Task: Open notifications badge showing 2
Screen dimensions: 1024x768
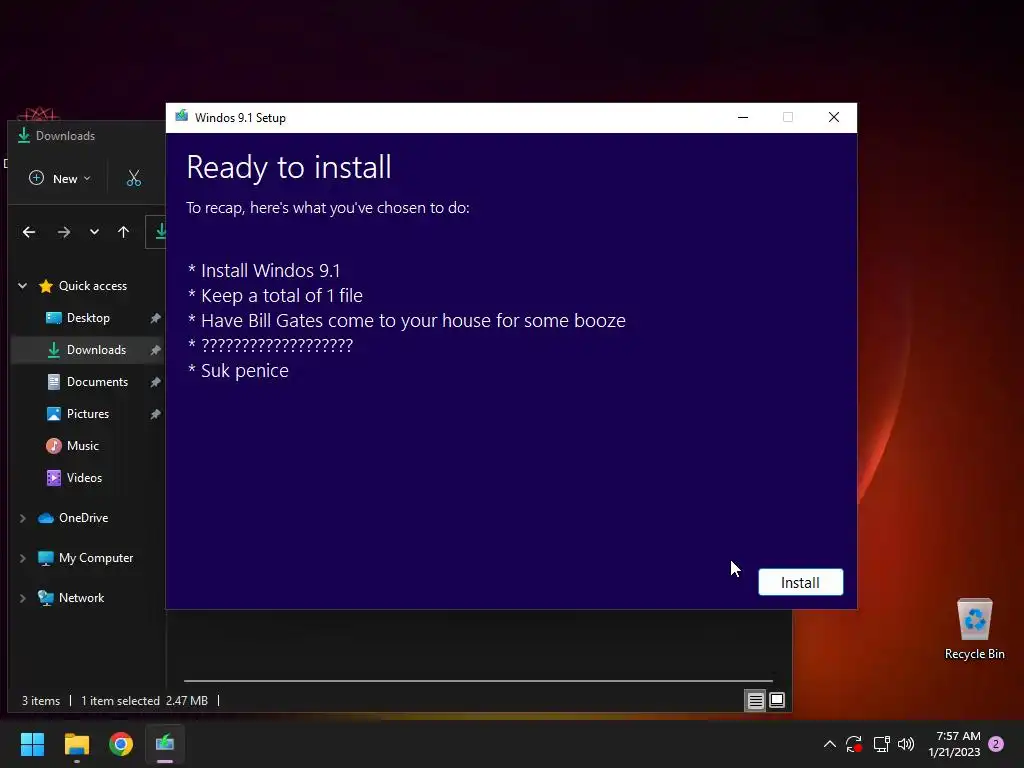Action: pyautogui.click(x=996, y=744)
